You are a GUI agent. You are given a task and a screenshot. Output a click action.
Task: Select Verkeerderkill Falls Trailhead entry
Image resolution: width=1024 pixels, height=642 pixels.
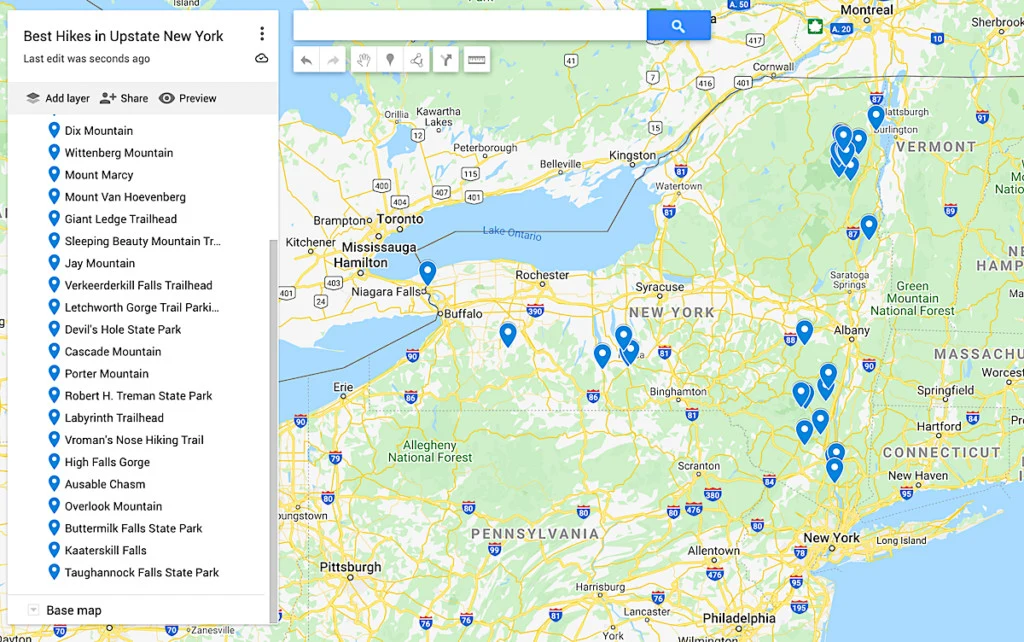click(138, 285)
